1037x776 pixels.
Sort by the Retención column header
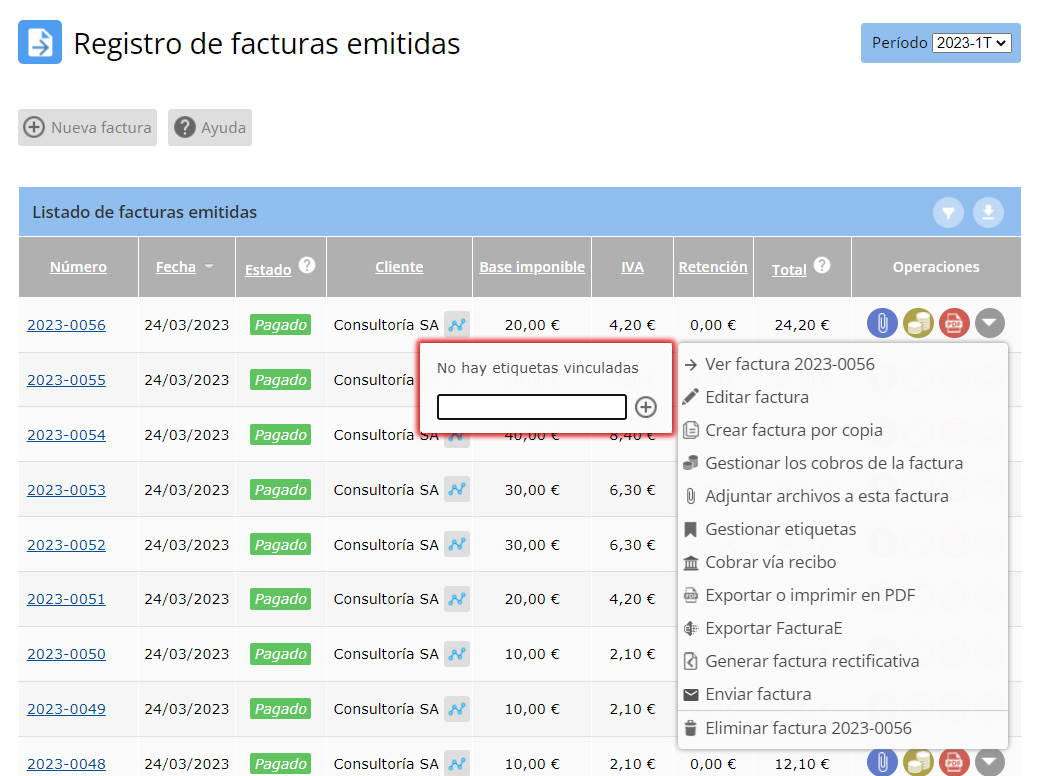tap(713, 267)
